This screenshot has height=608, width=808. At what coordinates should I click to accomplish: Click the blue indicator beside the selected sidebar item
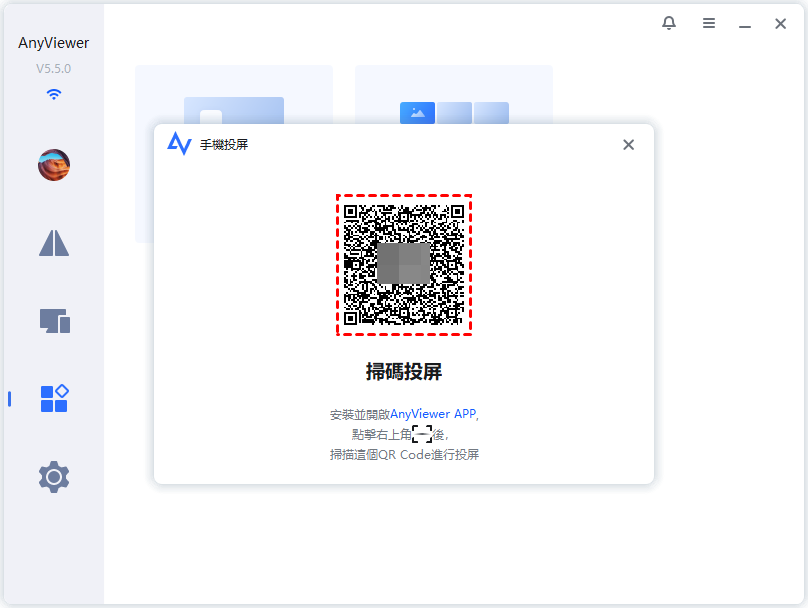pyautogui.click(x=8, y=397)
